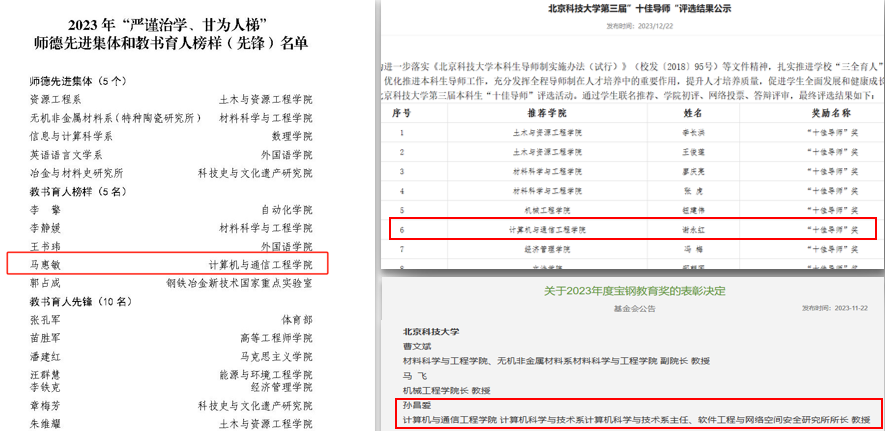Select the name 李静媛
885x431 pixels.
(x=45, y=228)
